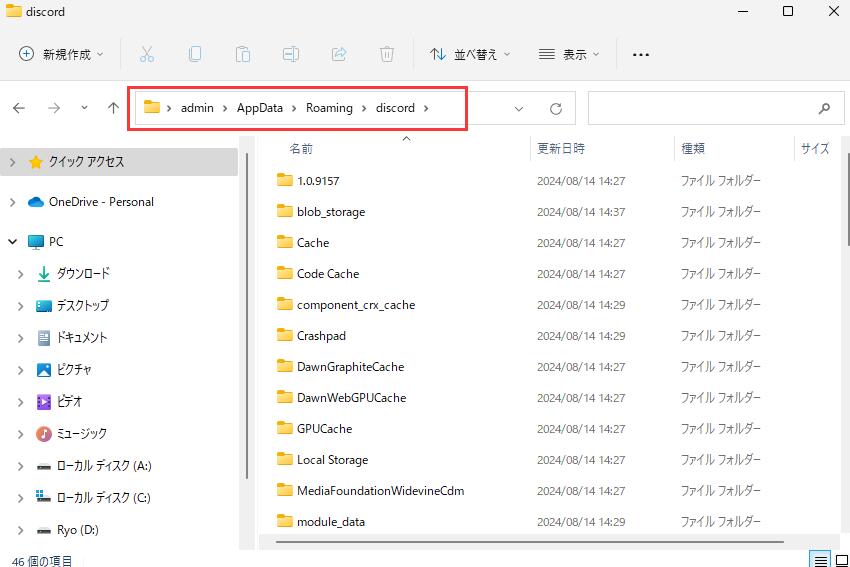
Task: Open the three-dot more options menu
Action: click(641, 54)
